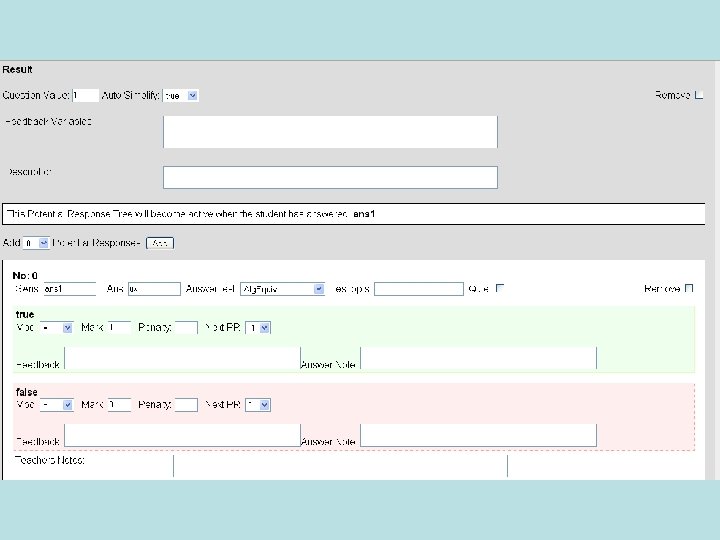Click the Mark field in the true branch
The image size is (720, 540).
pos(119,327)
